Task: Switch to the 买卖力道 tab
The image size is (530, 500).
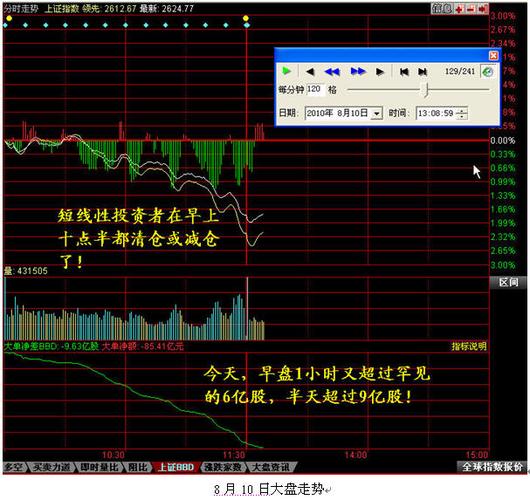Action: (51, 467)
